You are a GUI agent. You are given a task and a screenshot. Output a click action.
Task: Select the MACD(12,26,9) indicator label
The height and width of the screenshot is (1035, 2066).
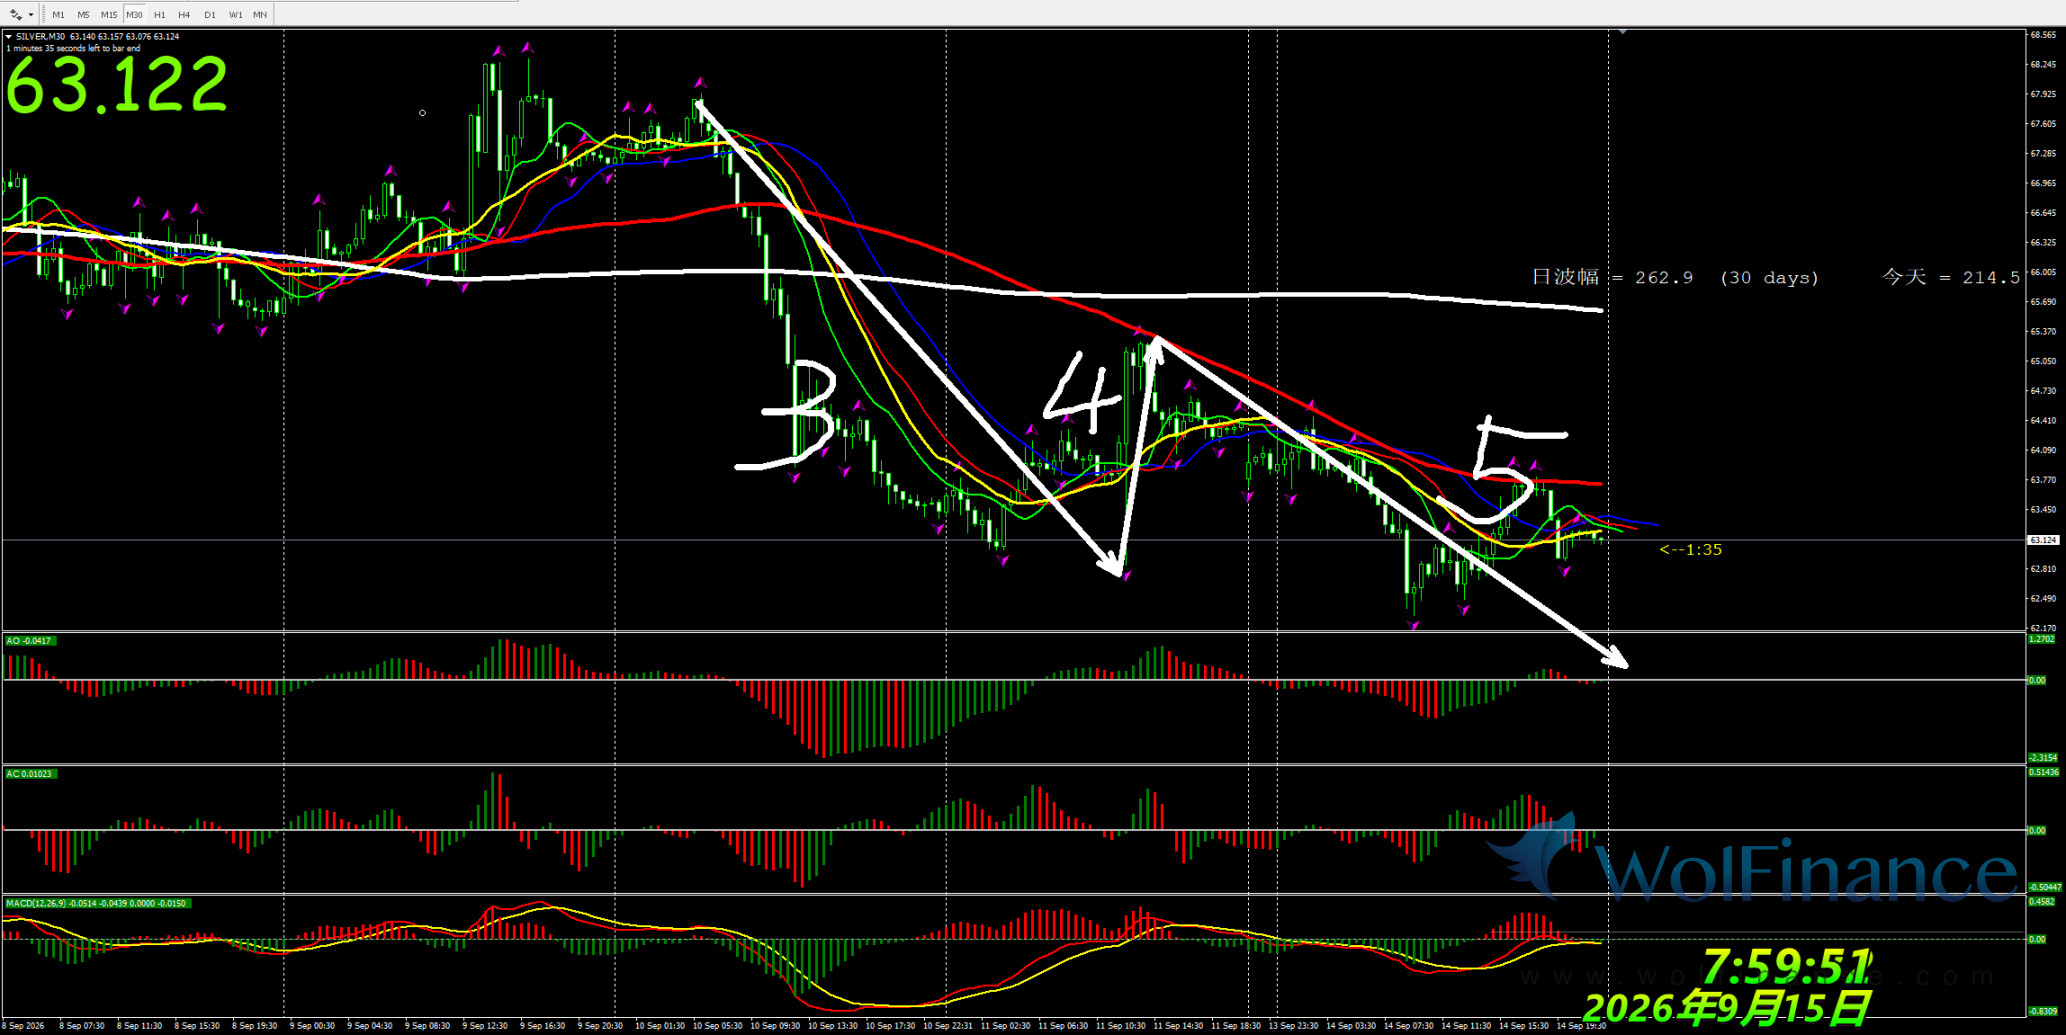coord(97,904)
